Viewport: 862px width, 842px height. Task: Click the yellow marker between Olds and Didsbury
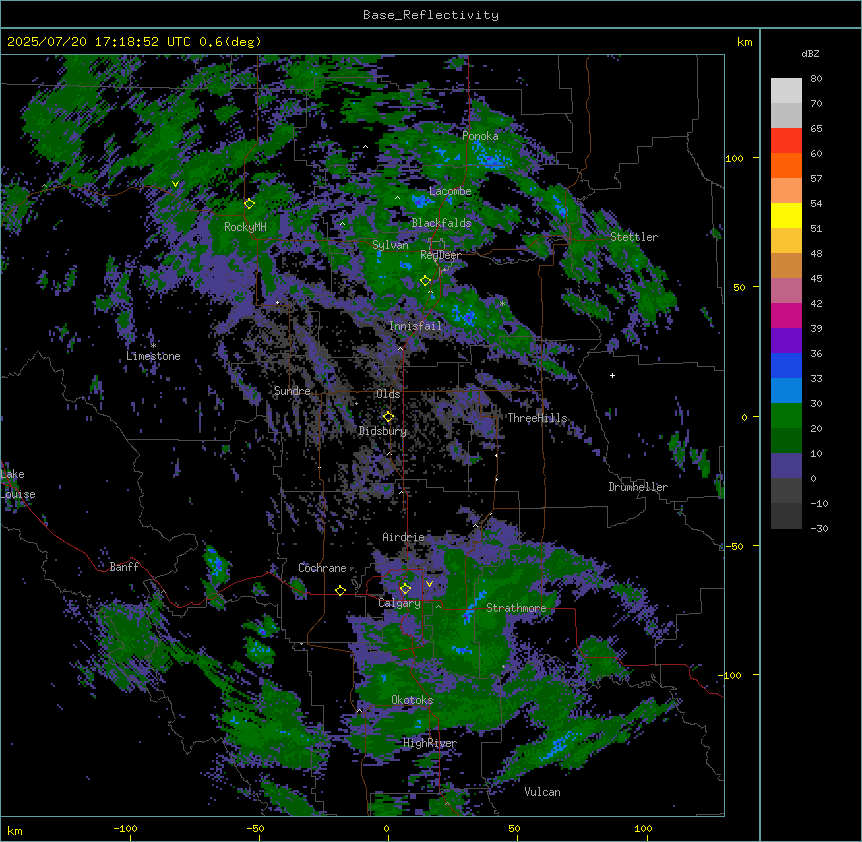(388, 417)
